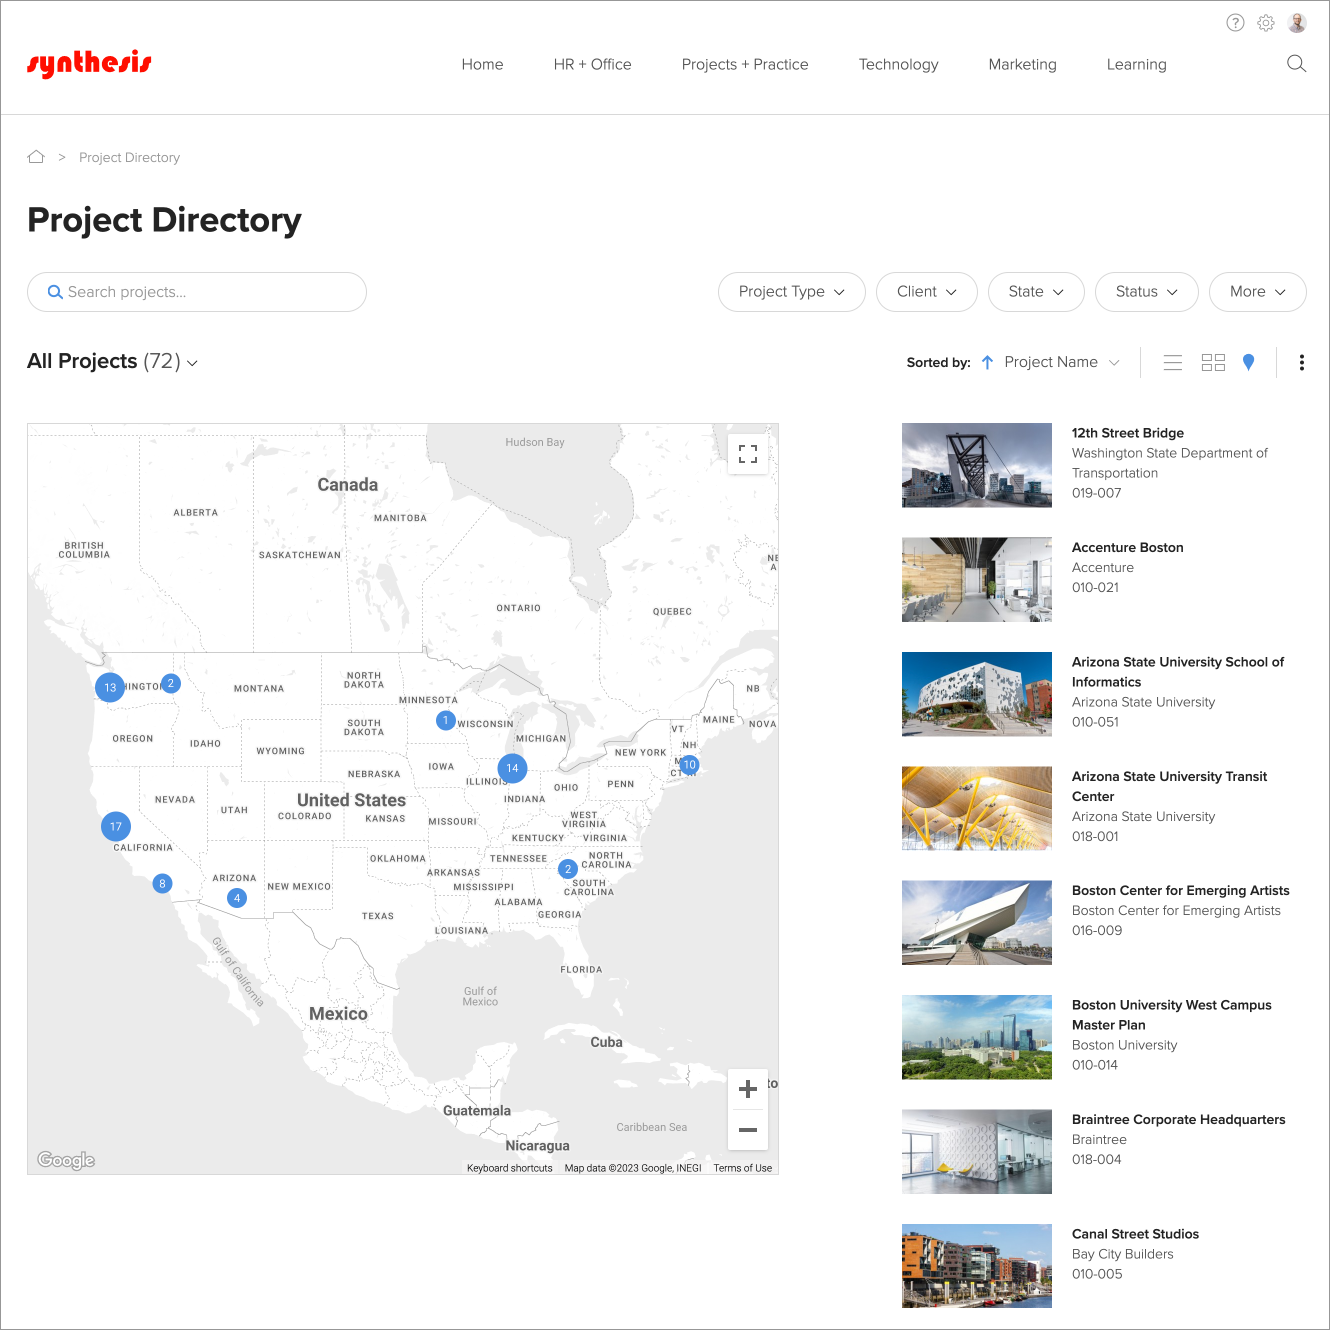Open the Status filter dropdown
This screenshot has height=1330, width=1330.
pos(1146,291)
